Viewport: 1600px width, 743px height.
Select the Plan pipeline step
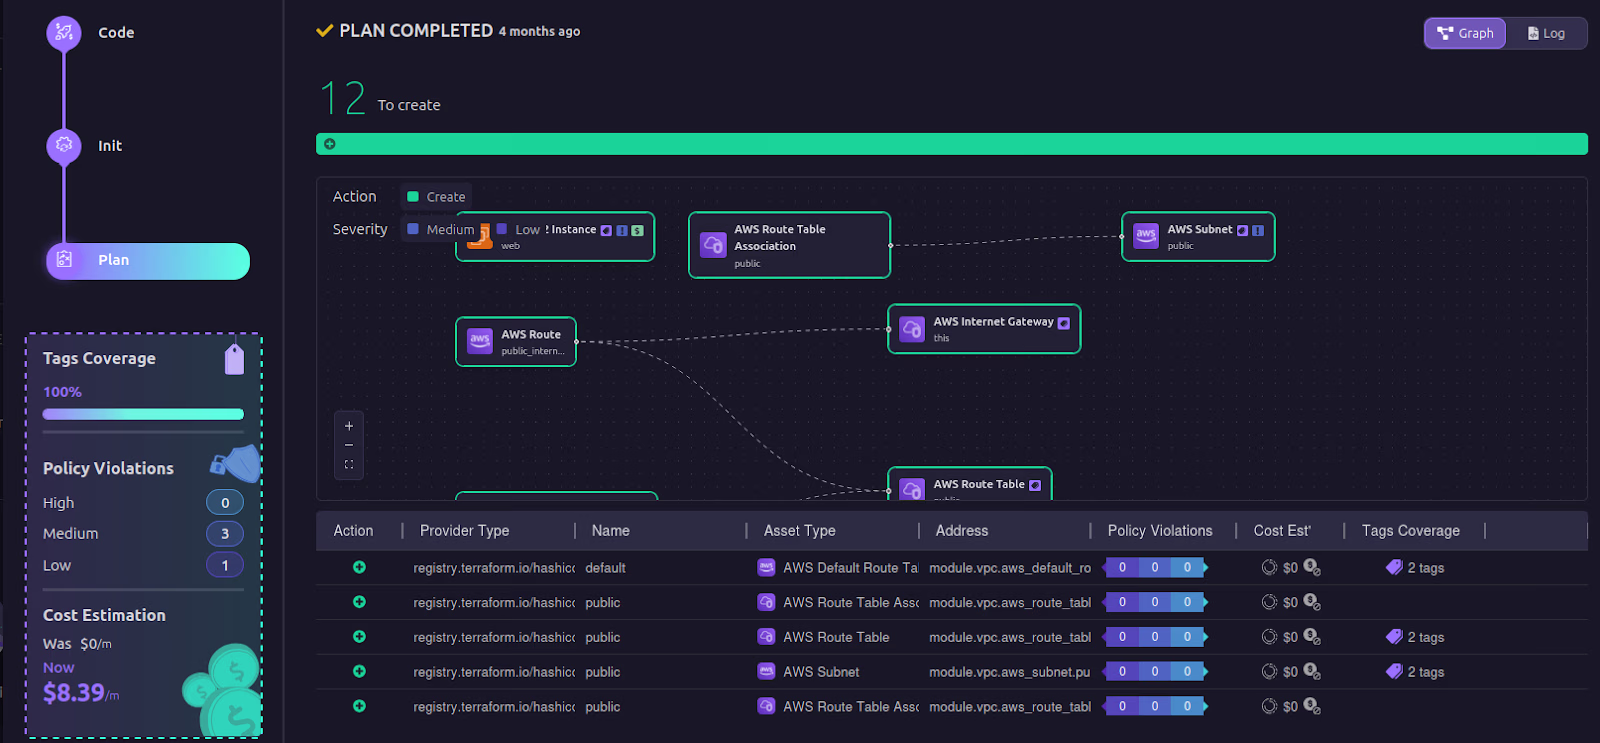coord(148,260)
